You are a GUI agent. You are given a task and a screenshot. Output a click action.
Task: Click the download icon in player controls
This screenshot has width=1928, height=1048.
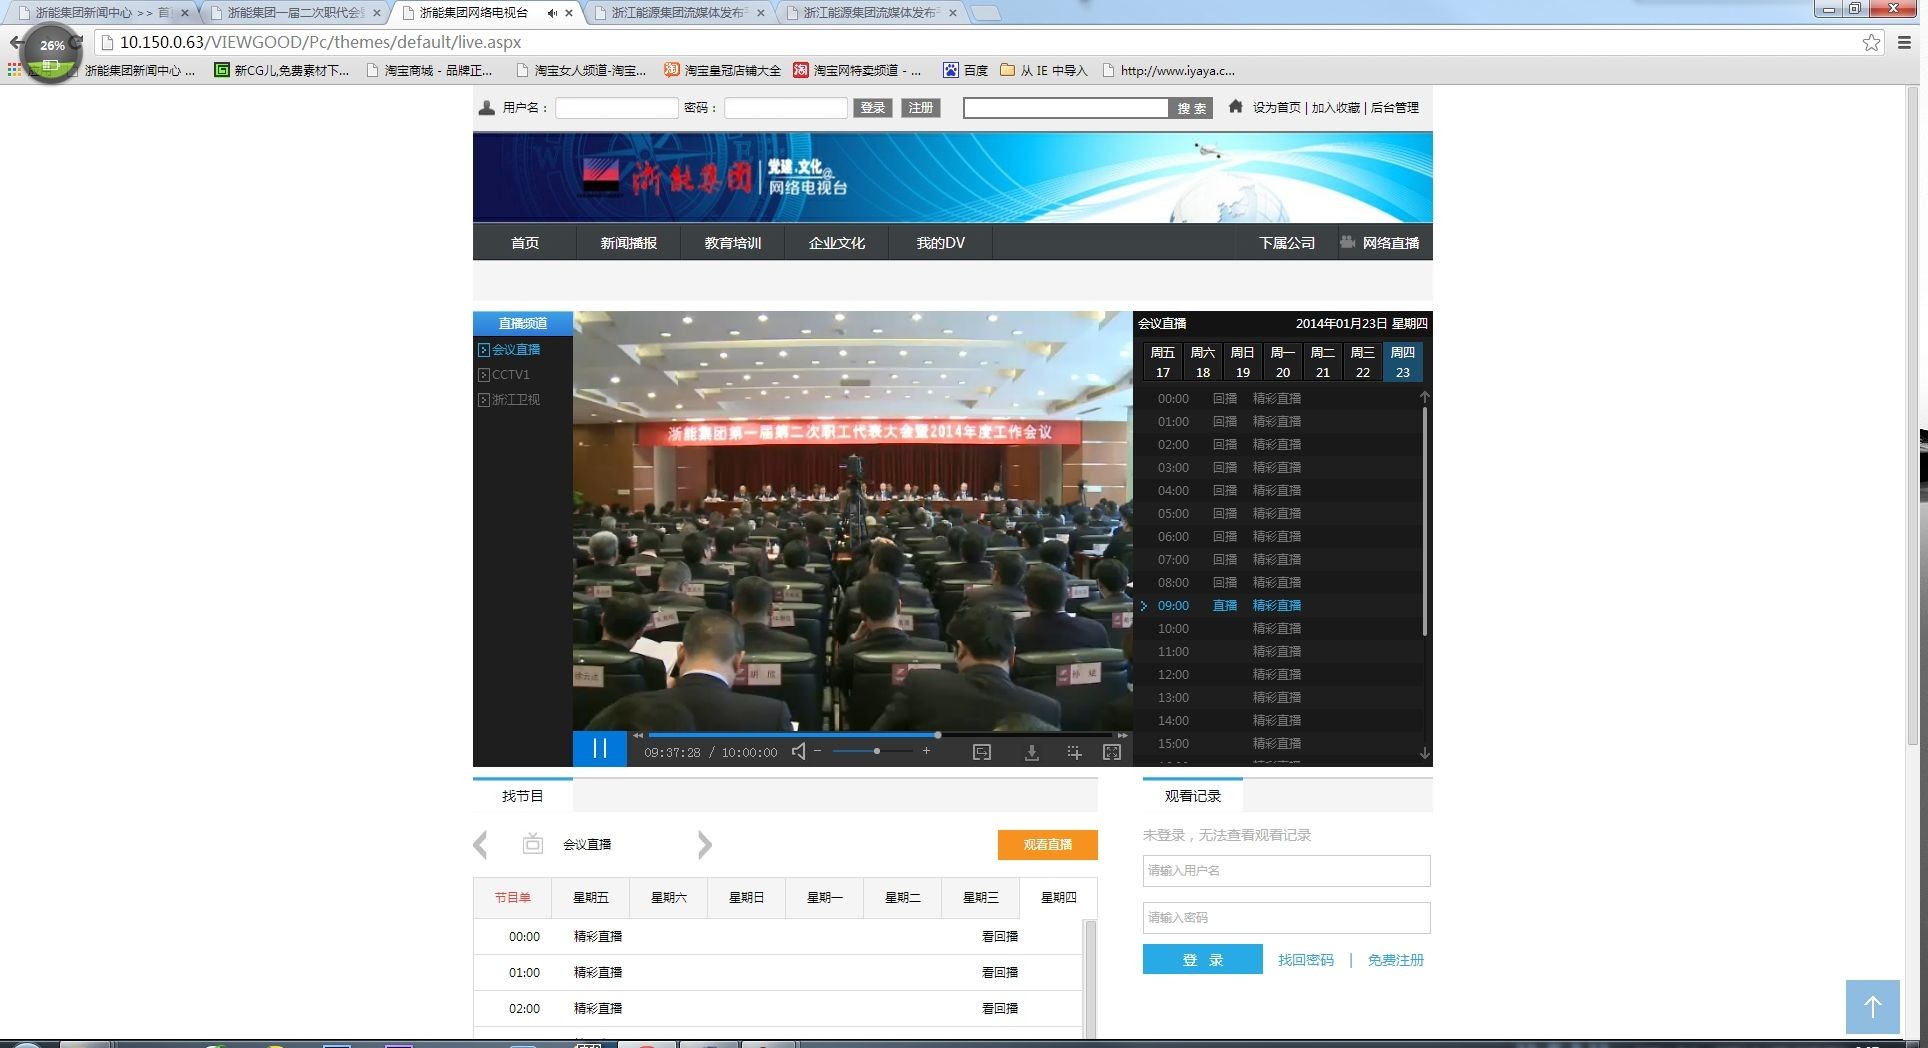(x=1031, y=750)
